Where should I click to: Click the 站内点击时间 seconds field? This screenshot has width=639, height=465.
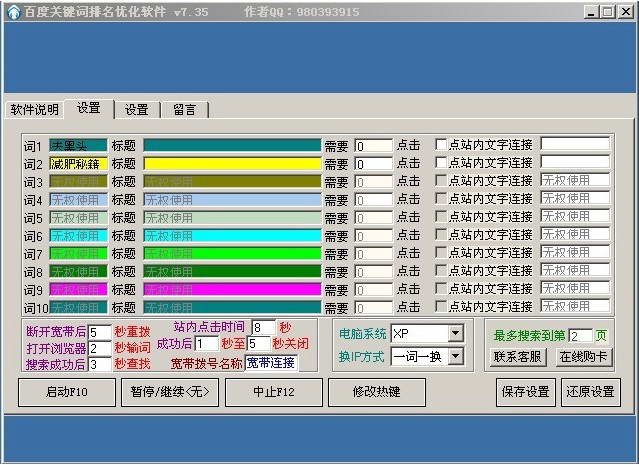pyautogui.click(x=264, y=327)
